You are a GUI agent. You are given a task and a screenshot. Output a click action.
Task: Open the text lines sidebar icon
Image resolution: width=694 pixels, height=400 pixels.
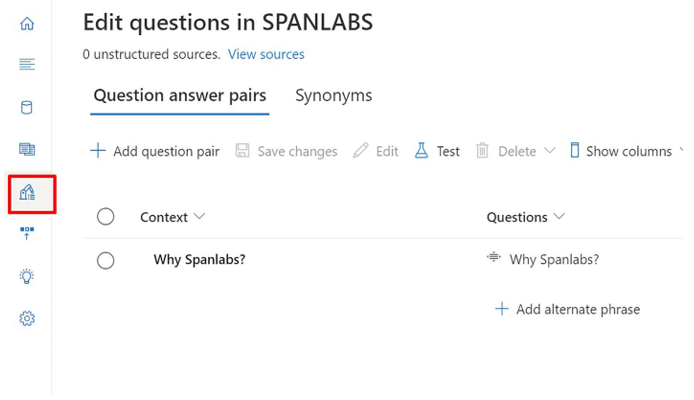27,65
